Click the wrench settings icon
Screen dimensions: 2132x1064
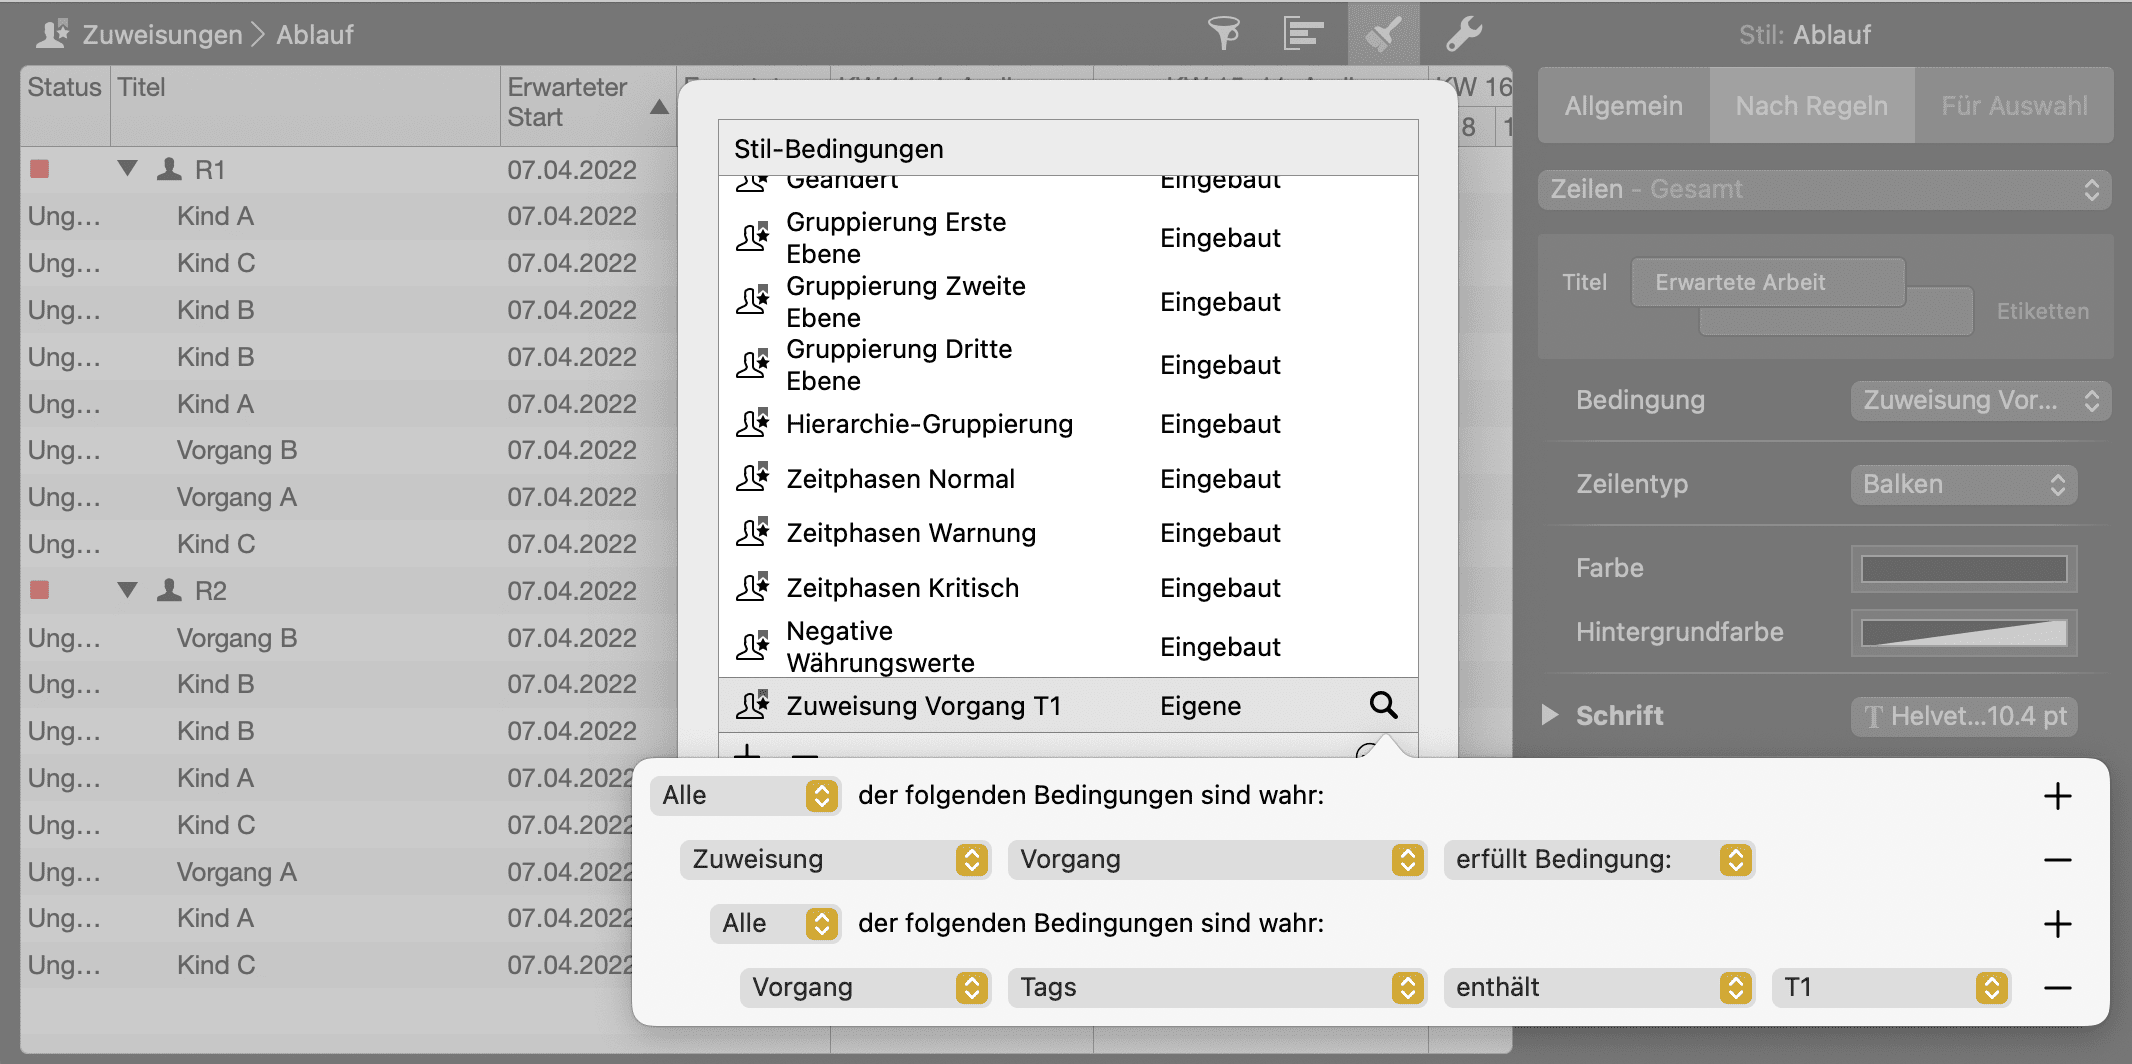1463,34
